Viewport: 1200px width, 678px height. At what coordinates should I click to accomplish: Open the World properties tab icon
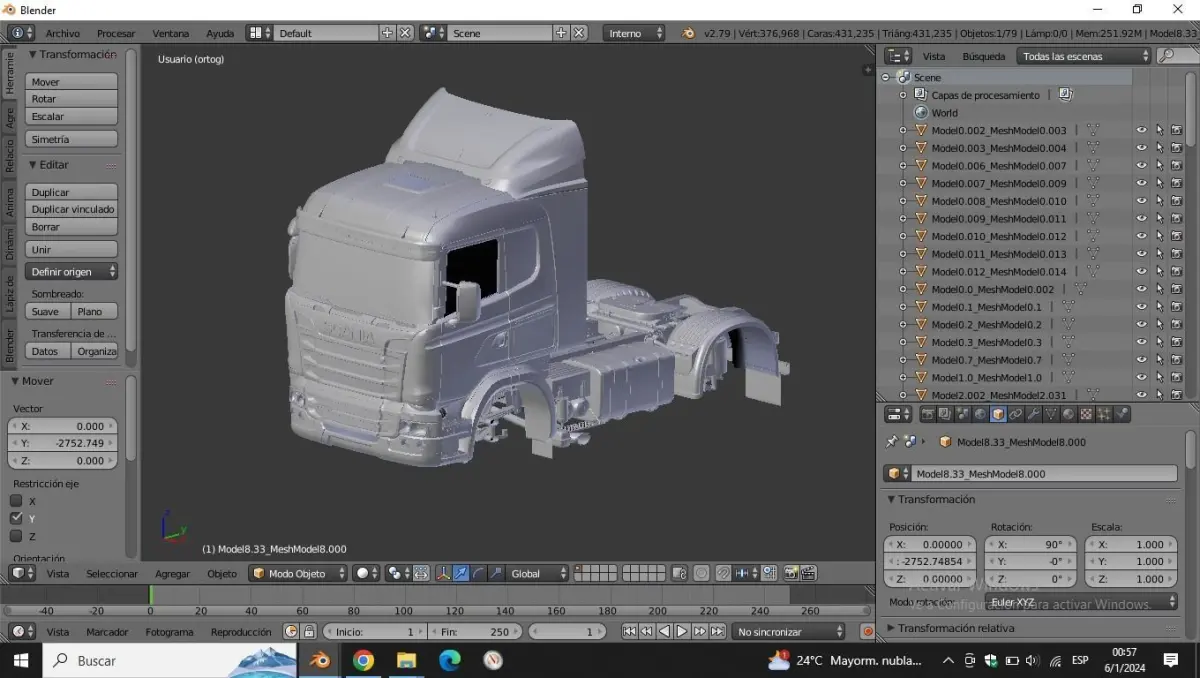click(x=980, y=414)
